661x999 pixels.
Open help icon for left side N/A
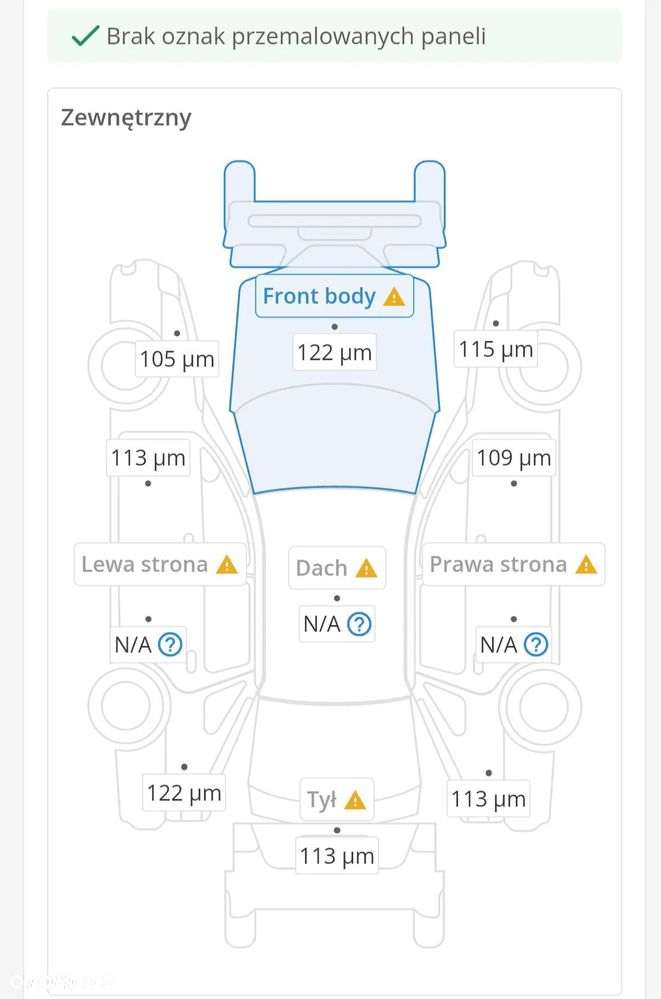pyautogui.click(x=170, y=644)
